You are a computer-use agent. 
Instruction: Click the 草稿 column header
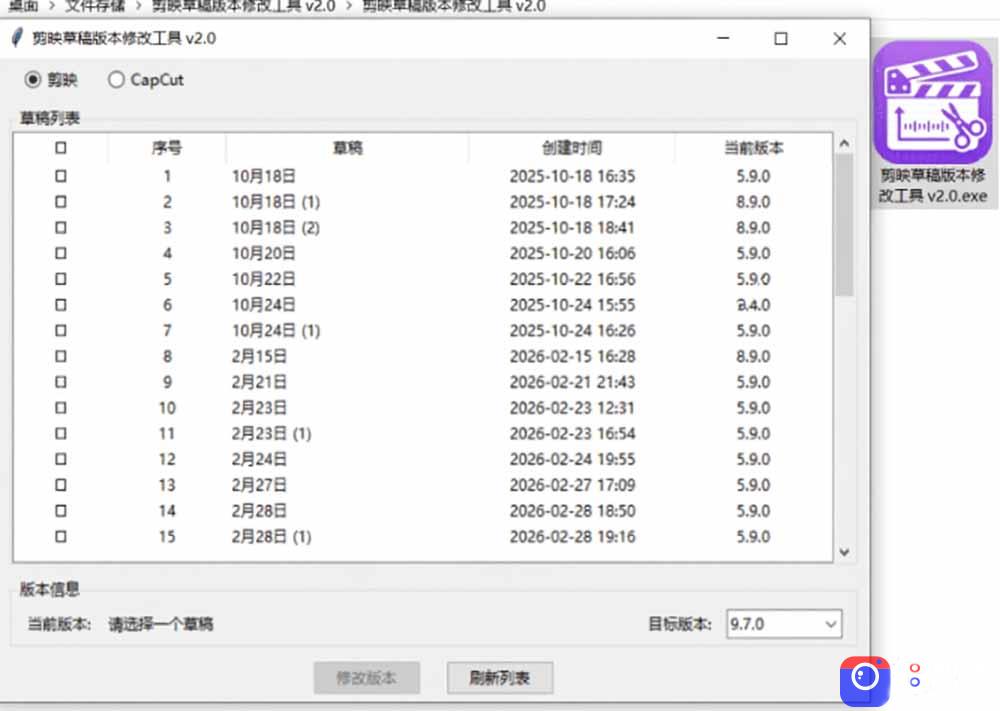(x=348, y=148)
